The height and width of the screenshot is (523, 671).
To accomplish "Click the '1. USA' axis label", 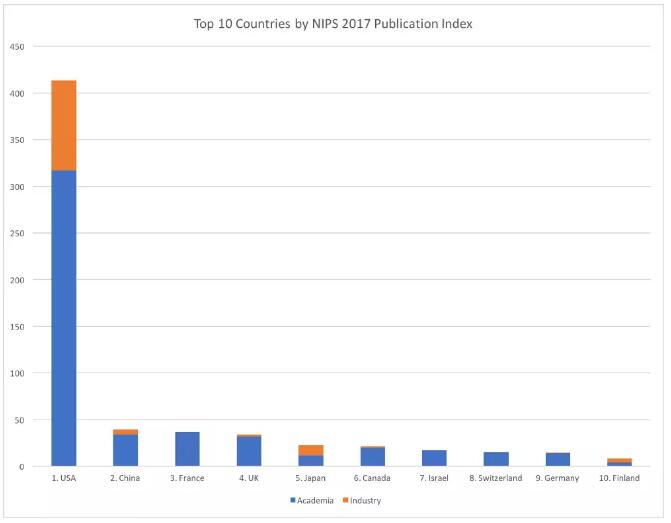I will (x=64, y=478).
